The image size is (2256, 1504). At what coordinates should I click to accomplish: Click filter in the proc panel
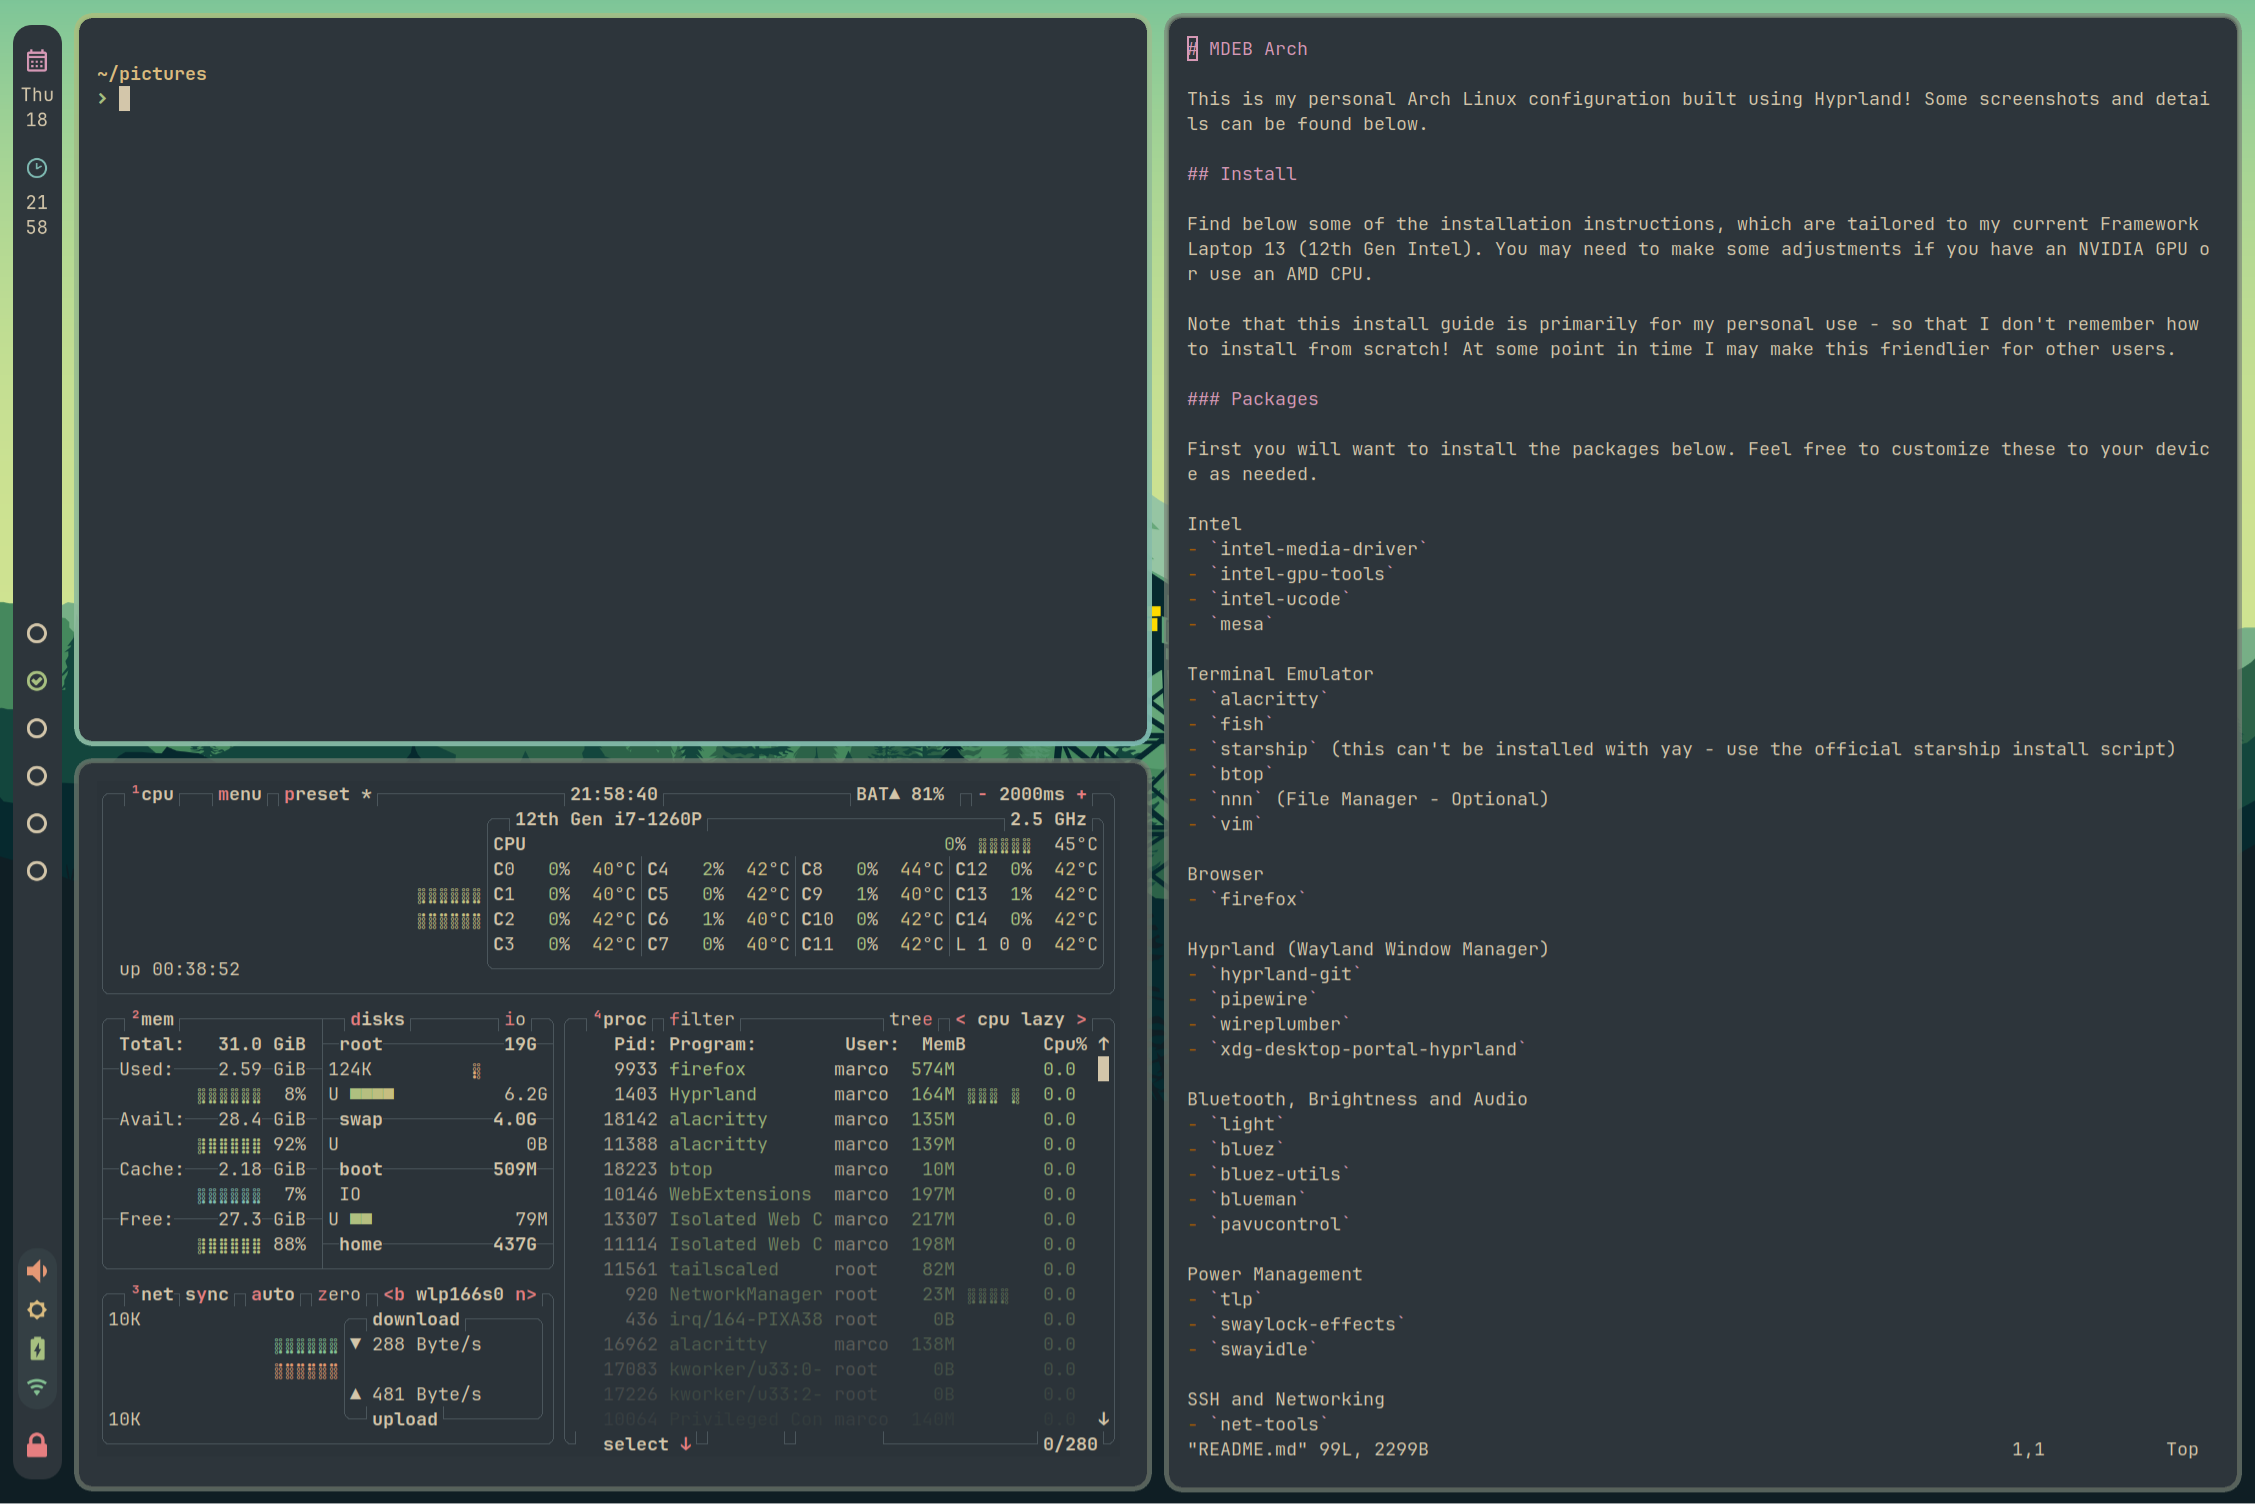[x=701, y=1019]
